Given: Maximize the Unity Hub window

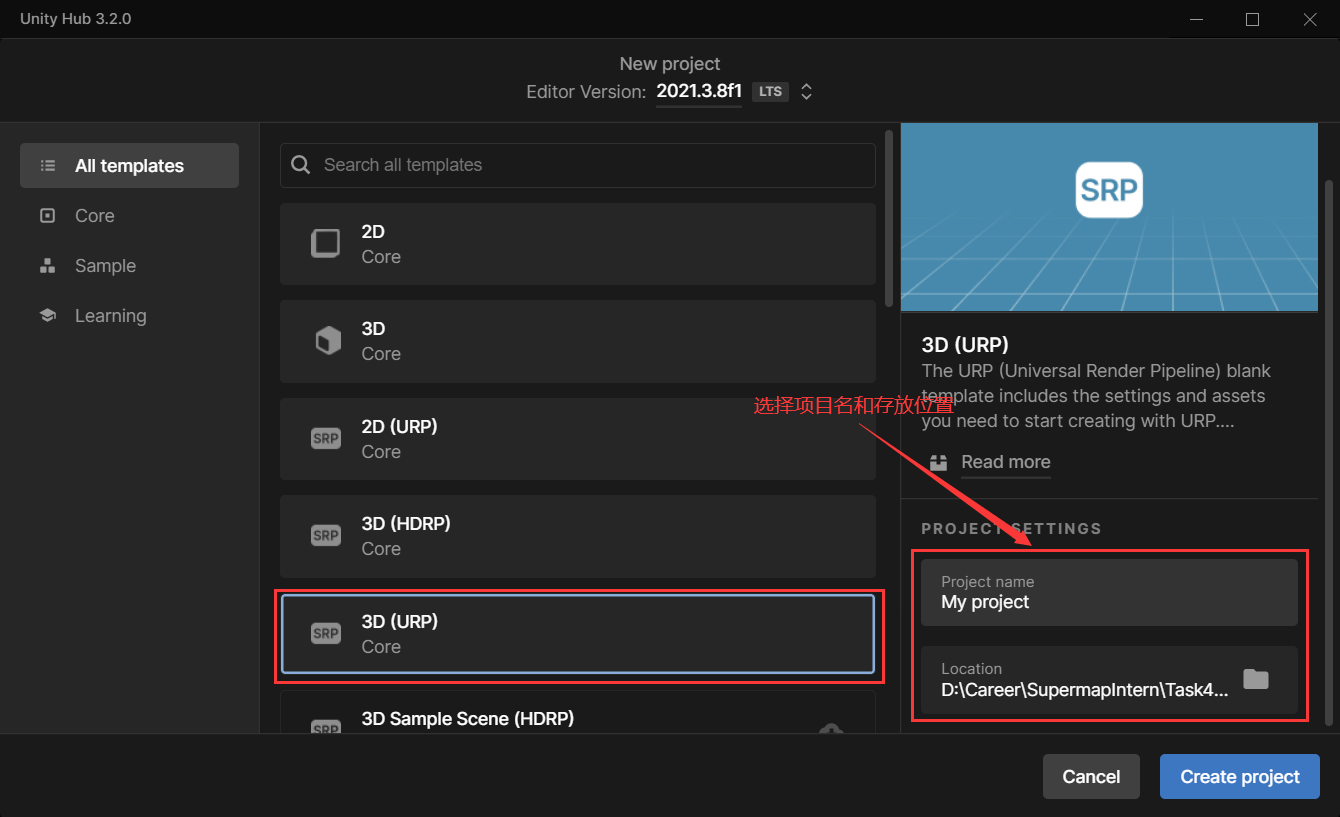Looking at the screenshot, I should click(1252, 19).
